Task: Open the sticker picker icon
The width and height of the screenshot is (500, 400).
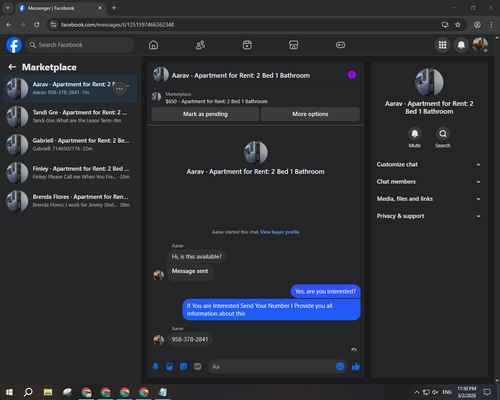Action: coord(183,367)
